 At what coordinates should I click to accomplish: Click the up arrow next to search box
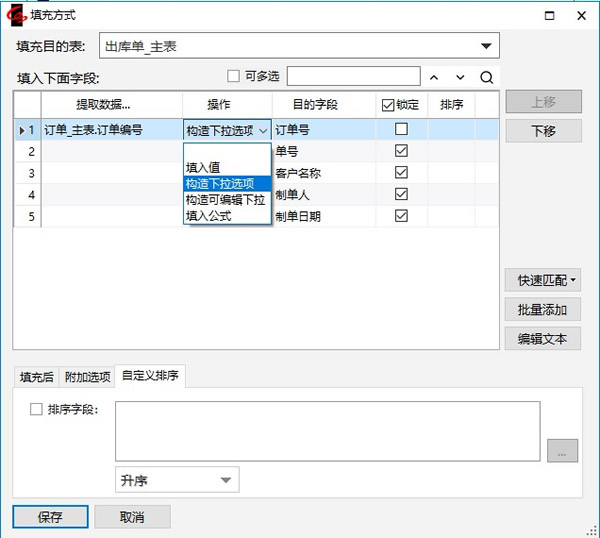tap(434, 77)
